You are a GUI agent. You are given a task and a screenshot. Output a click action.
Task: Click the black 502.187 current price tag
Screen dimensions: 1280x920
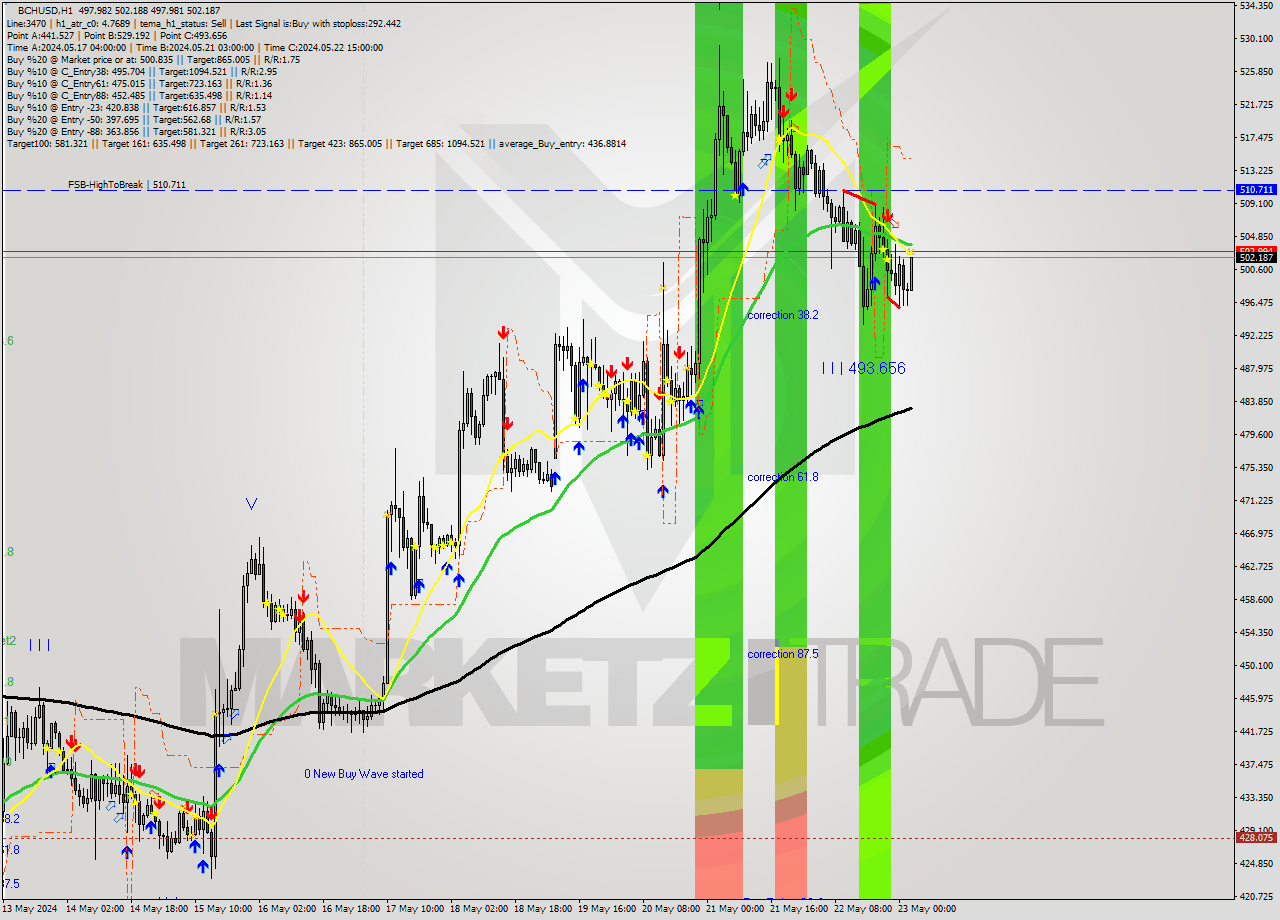pyautogui.click(x=1256, y=258)
